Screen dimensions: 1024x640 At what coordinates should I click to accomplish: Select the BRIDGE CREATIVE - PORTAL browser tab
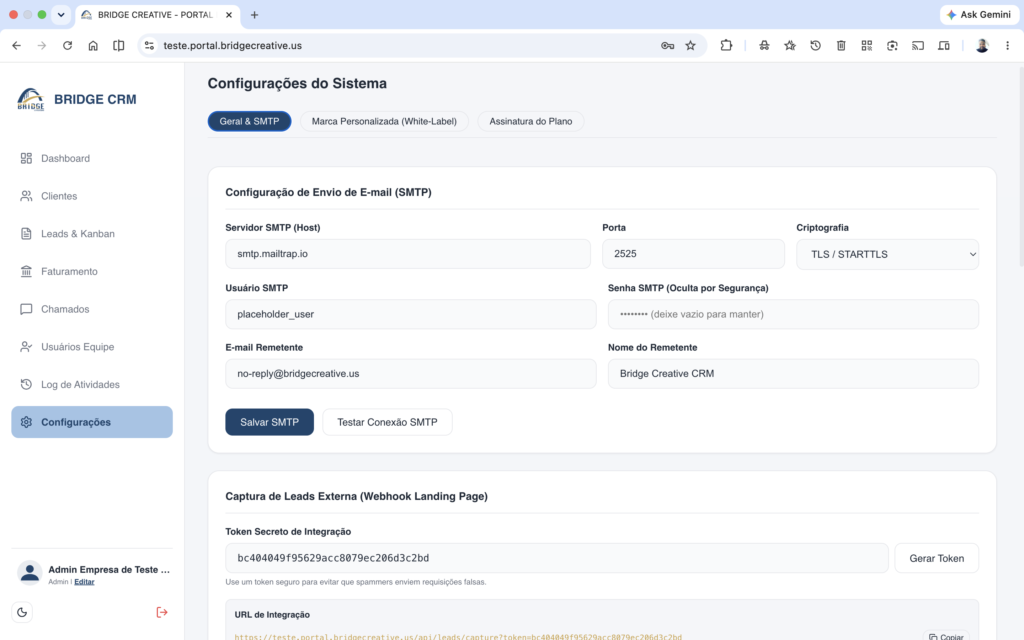pos(156,14)
